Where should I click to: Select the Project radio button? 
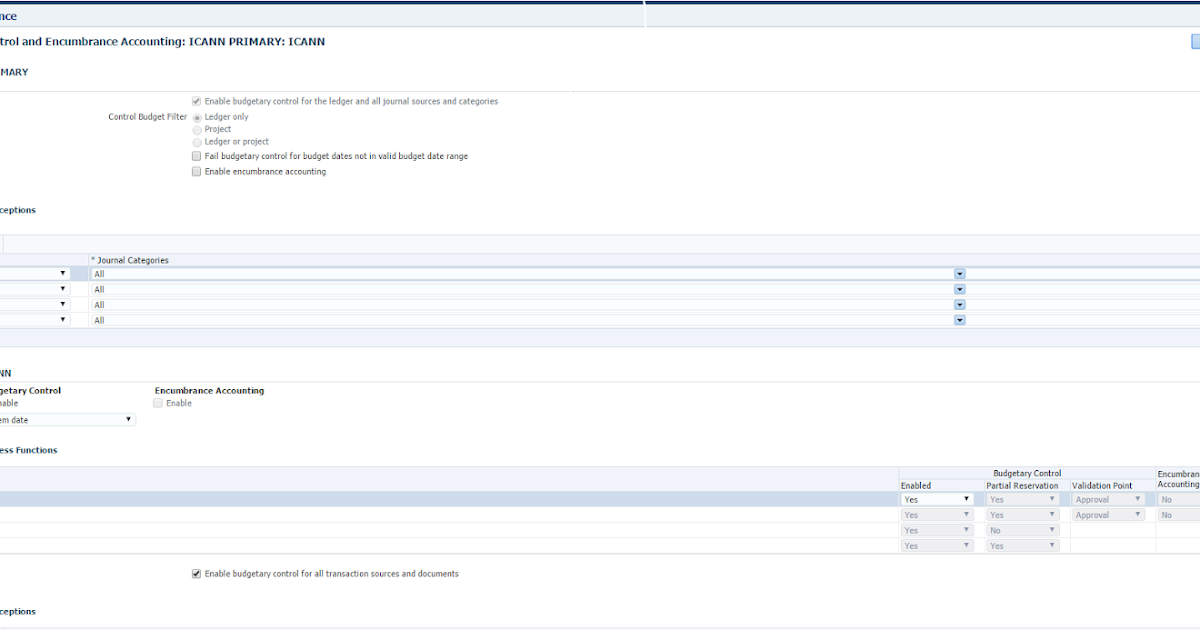(x=196, y=128)
